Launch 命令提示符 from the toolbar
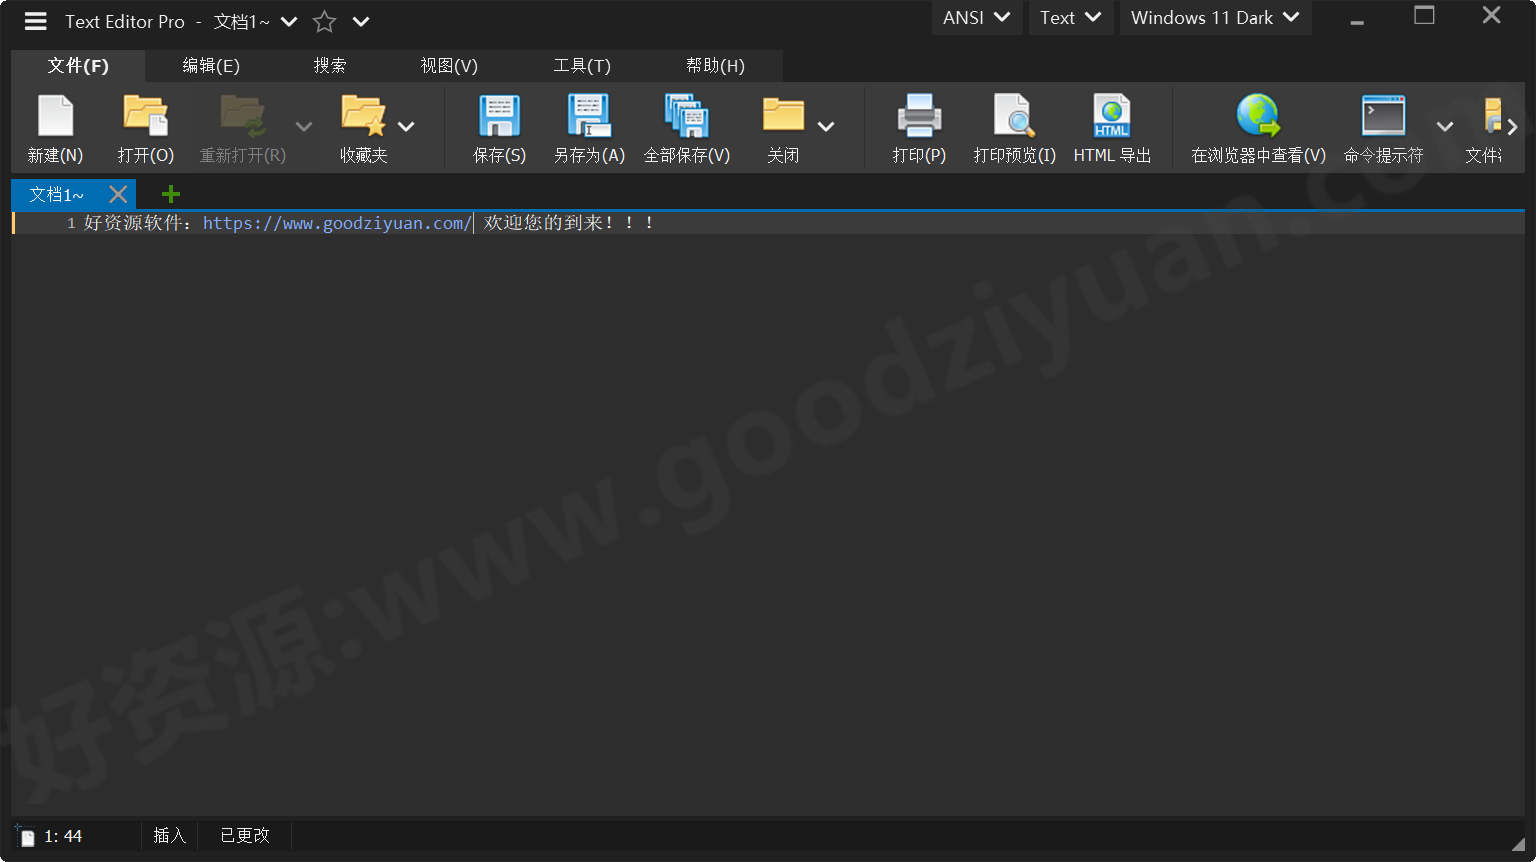This screenshot has width=1536, height=862. click(1383, 127)
